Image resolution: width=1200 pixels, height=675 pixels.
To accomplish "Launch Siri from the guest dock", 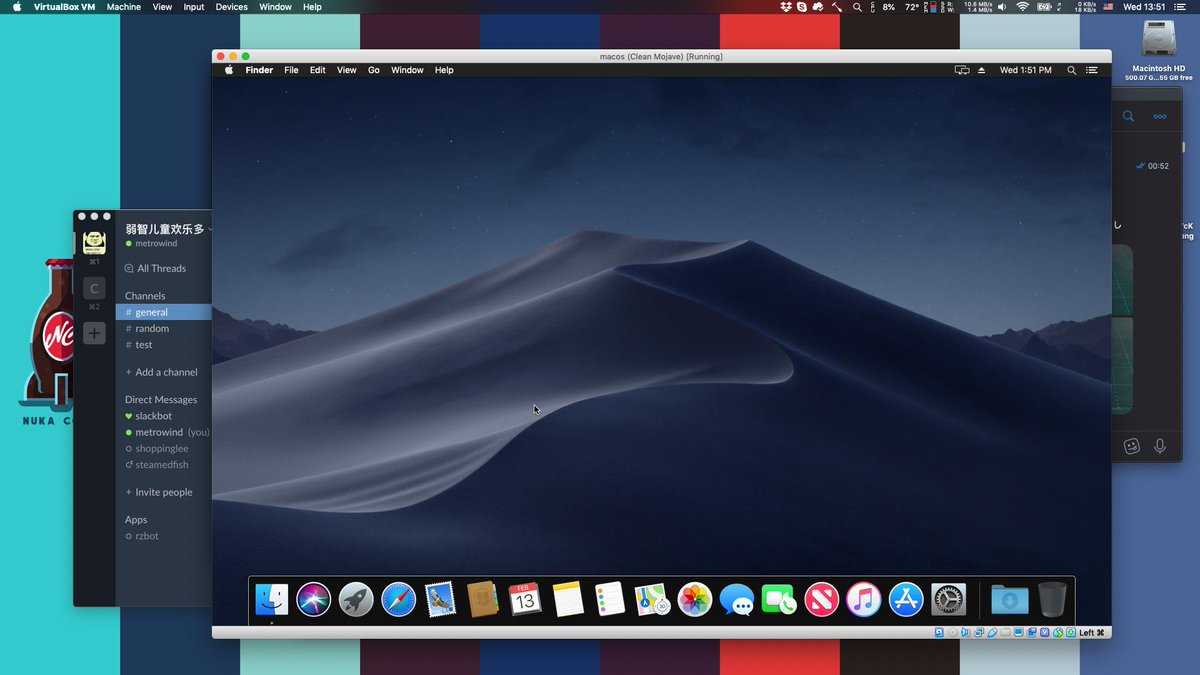I will (314, 600).
